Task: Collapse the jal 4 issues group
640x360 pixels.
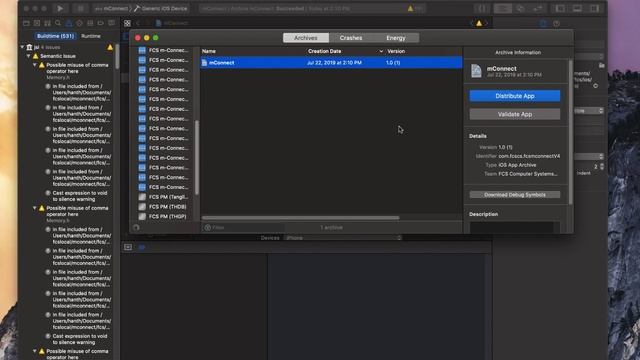Action: 22,47
